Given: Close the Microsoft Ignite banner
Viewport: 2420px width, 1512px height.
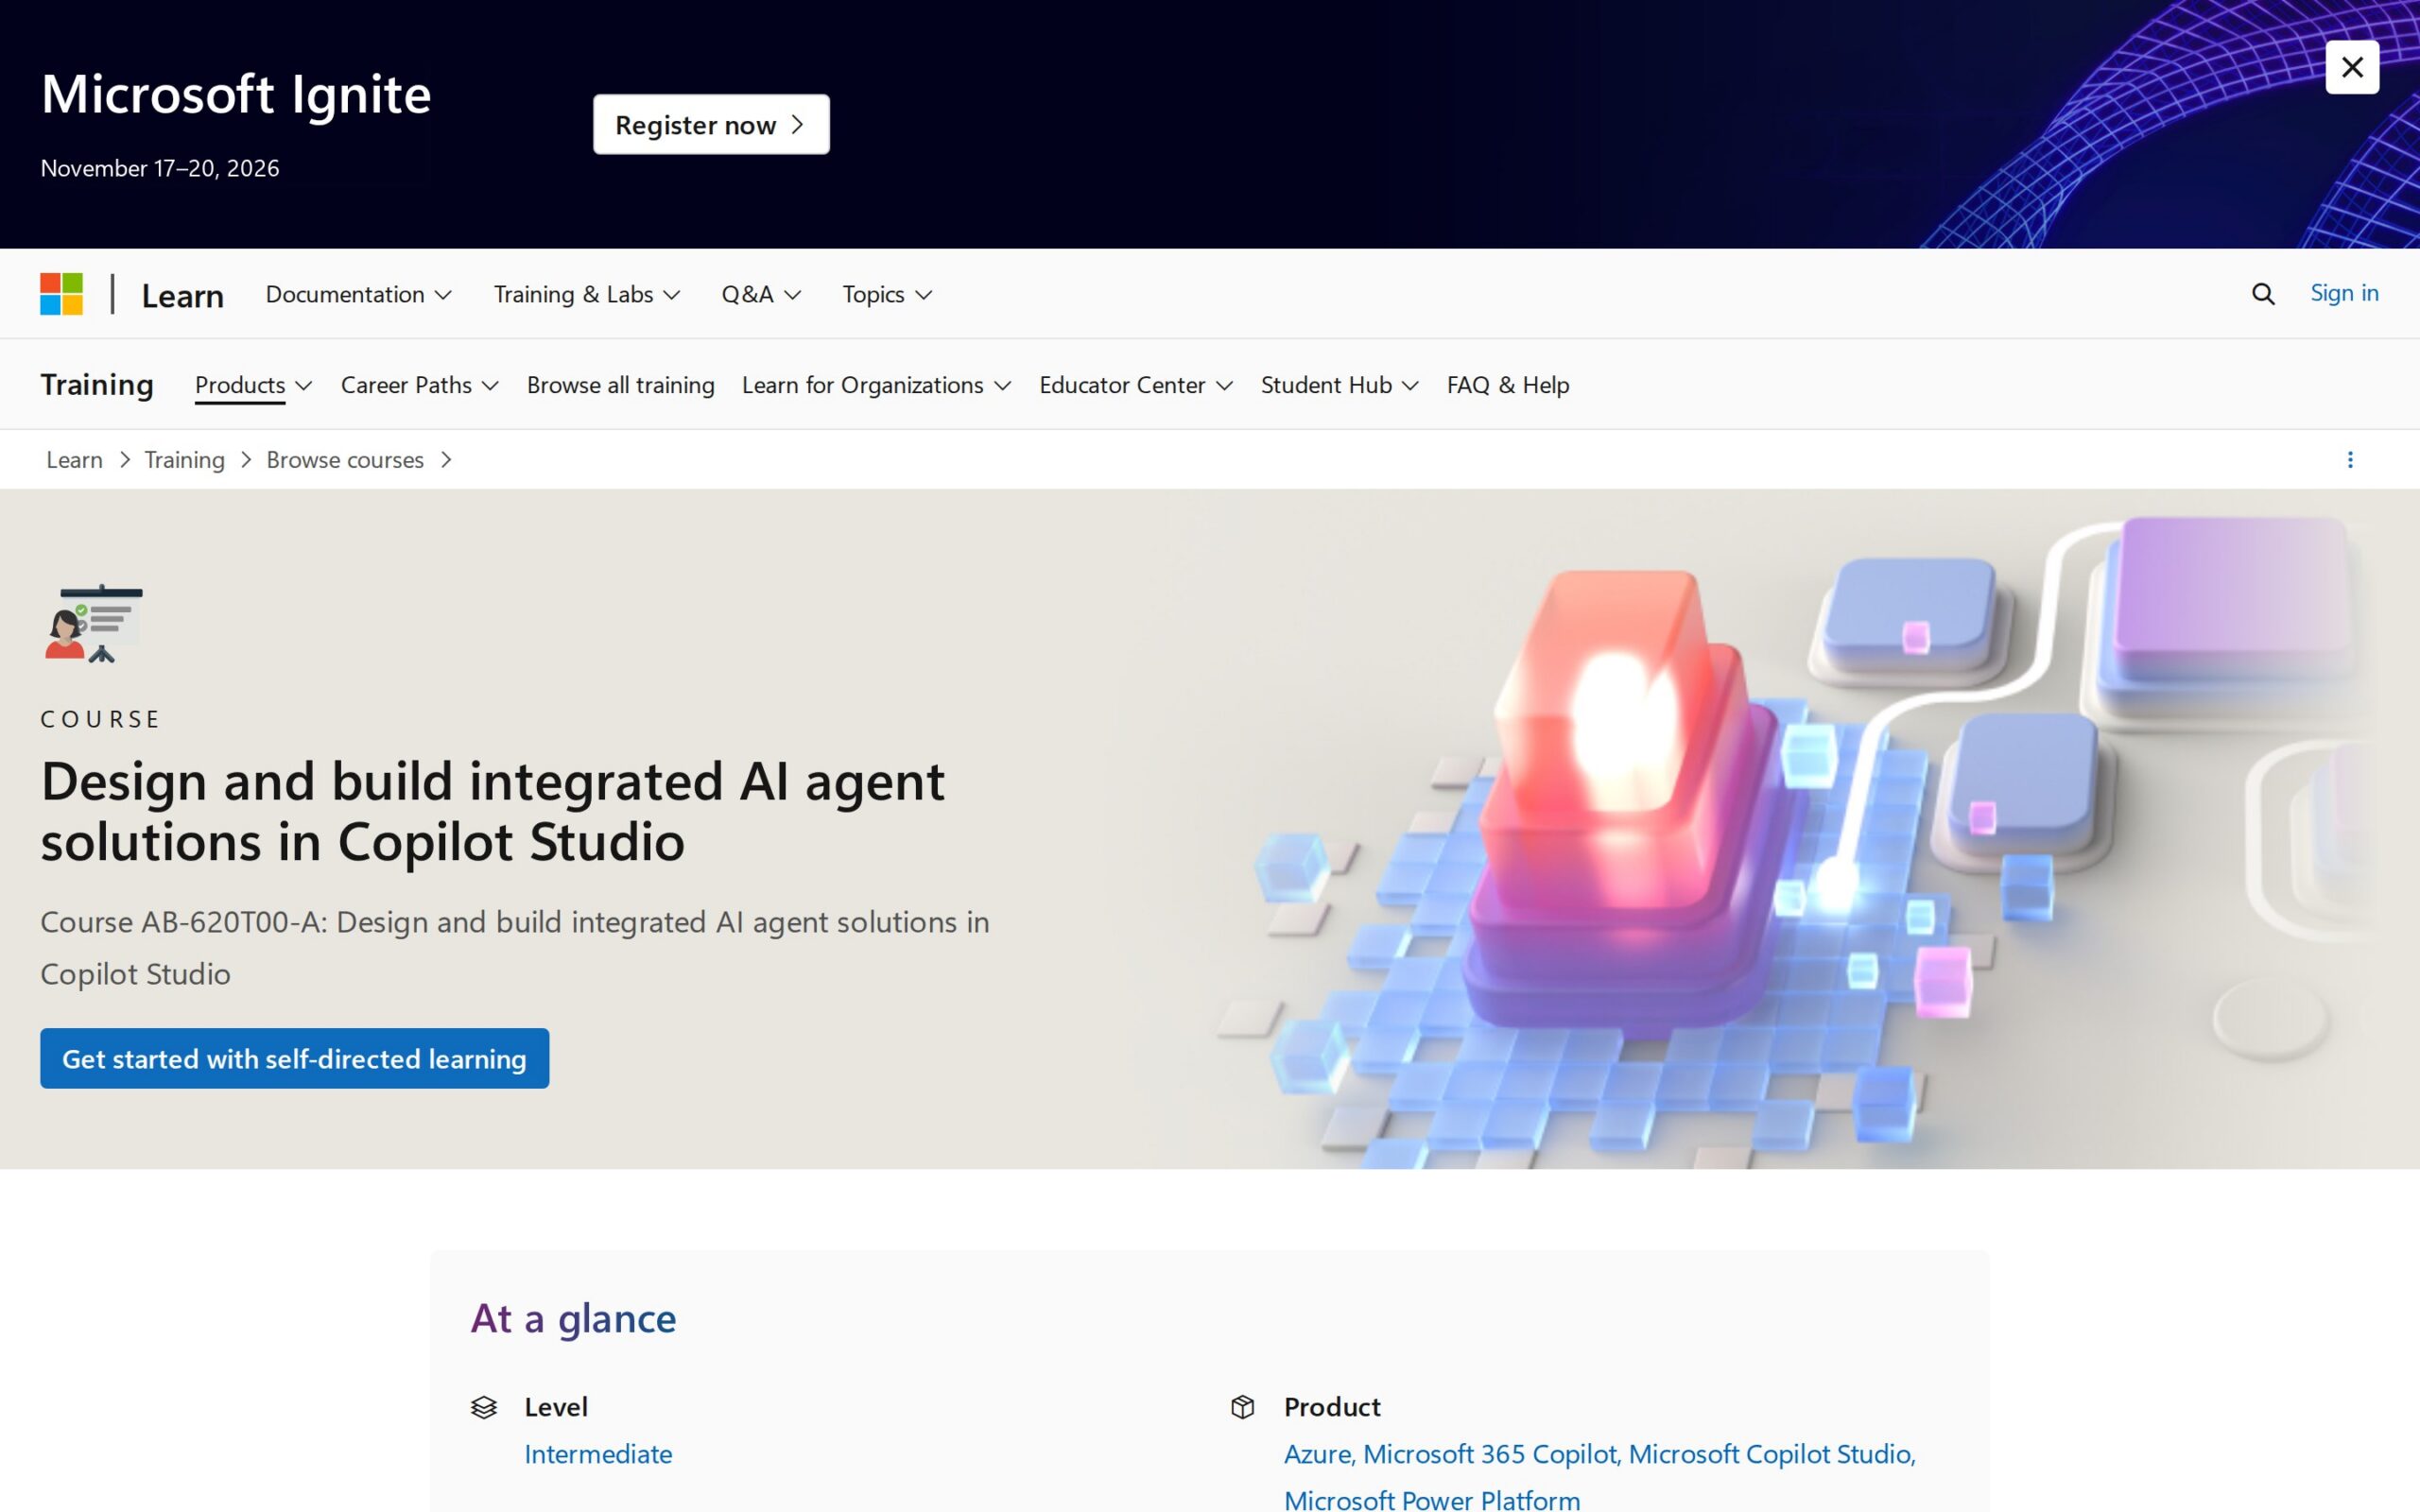Looking at the screenshot, I should click(2352, 67).
